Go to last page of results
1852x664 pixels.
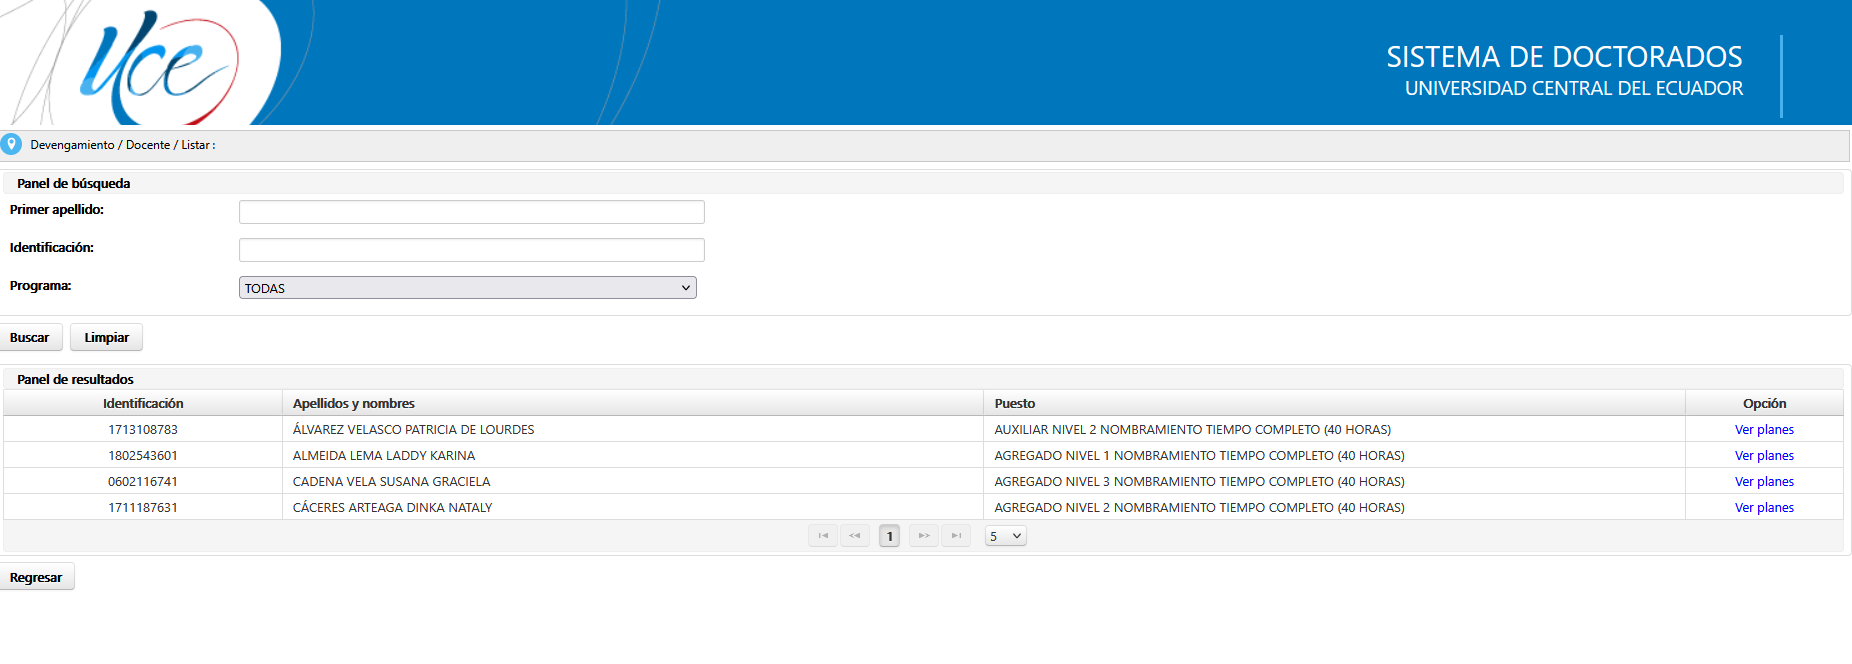pyautogui.click(x=956, y=536)
